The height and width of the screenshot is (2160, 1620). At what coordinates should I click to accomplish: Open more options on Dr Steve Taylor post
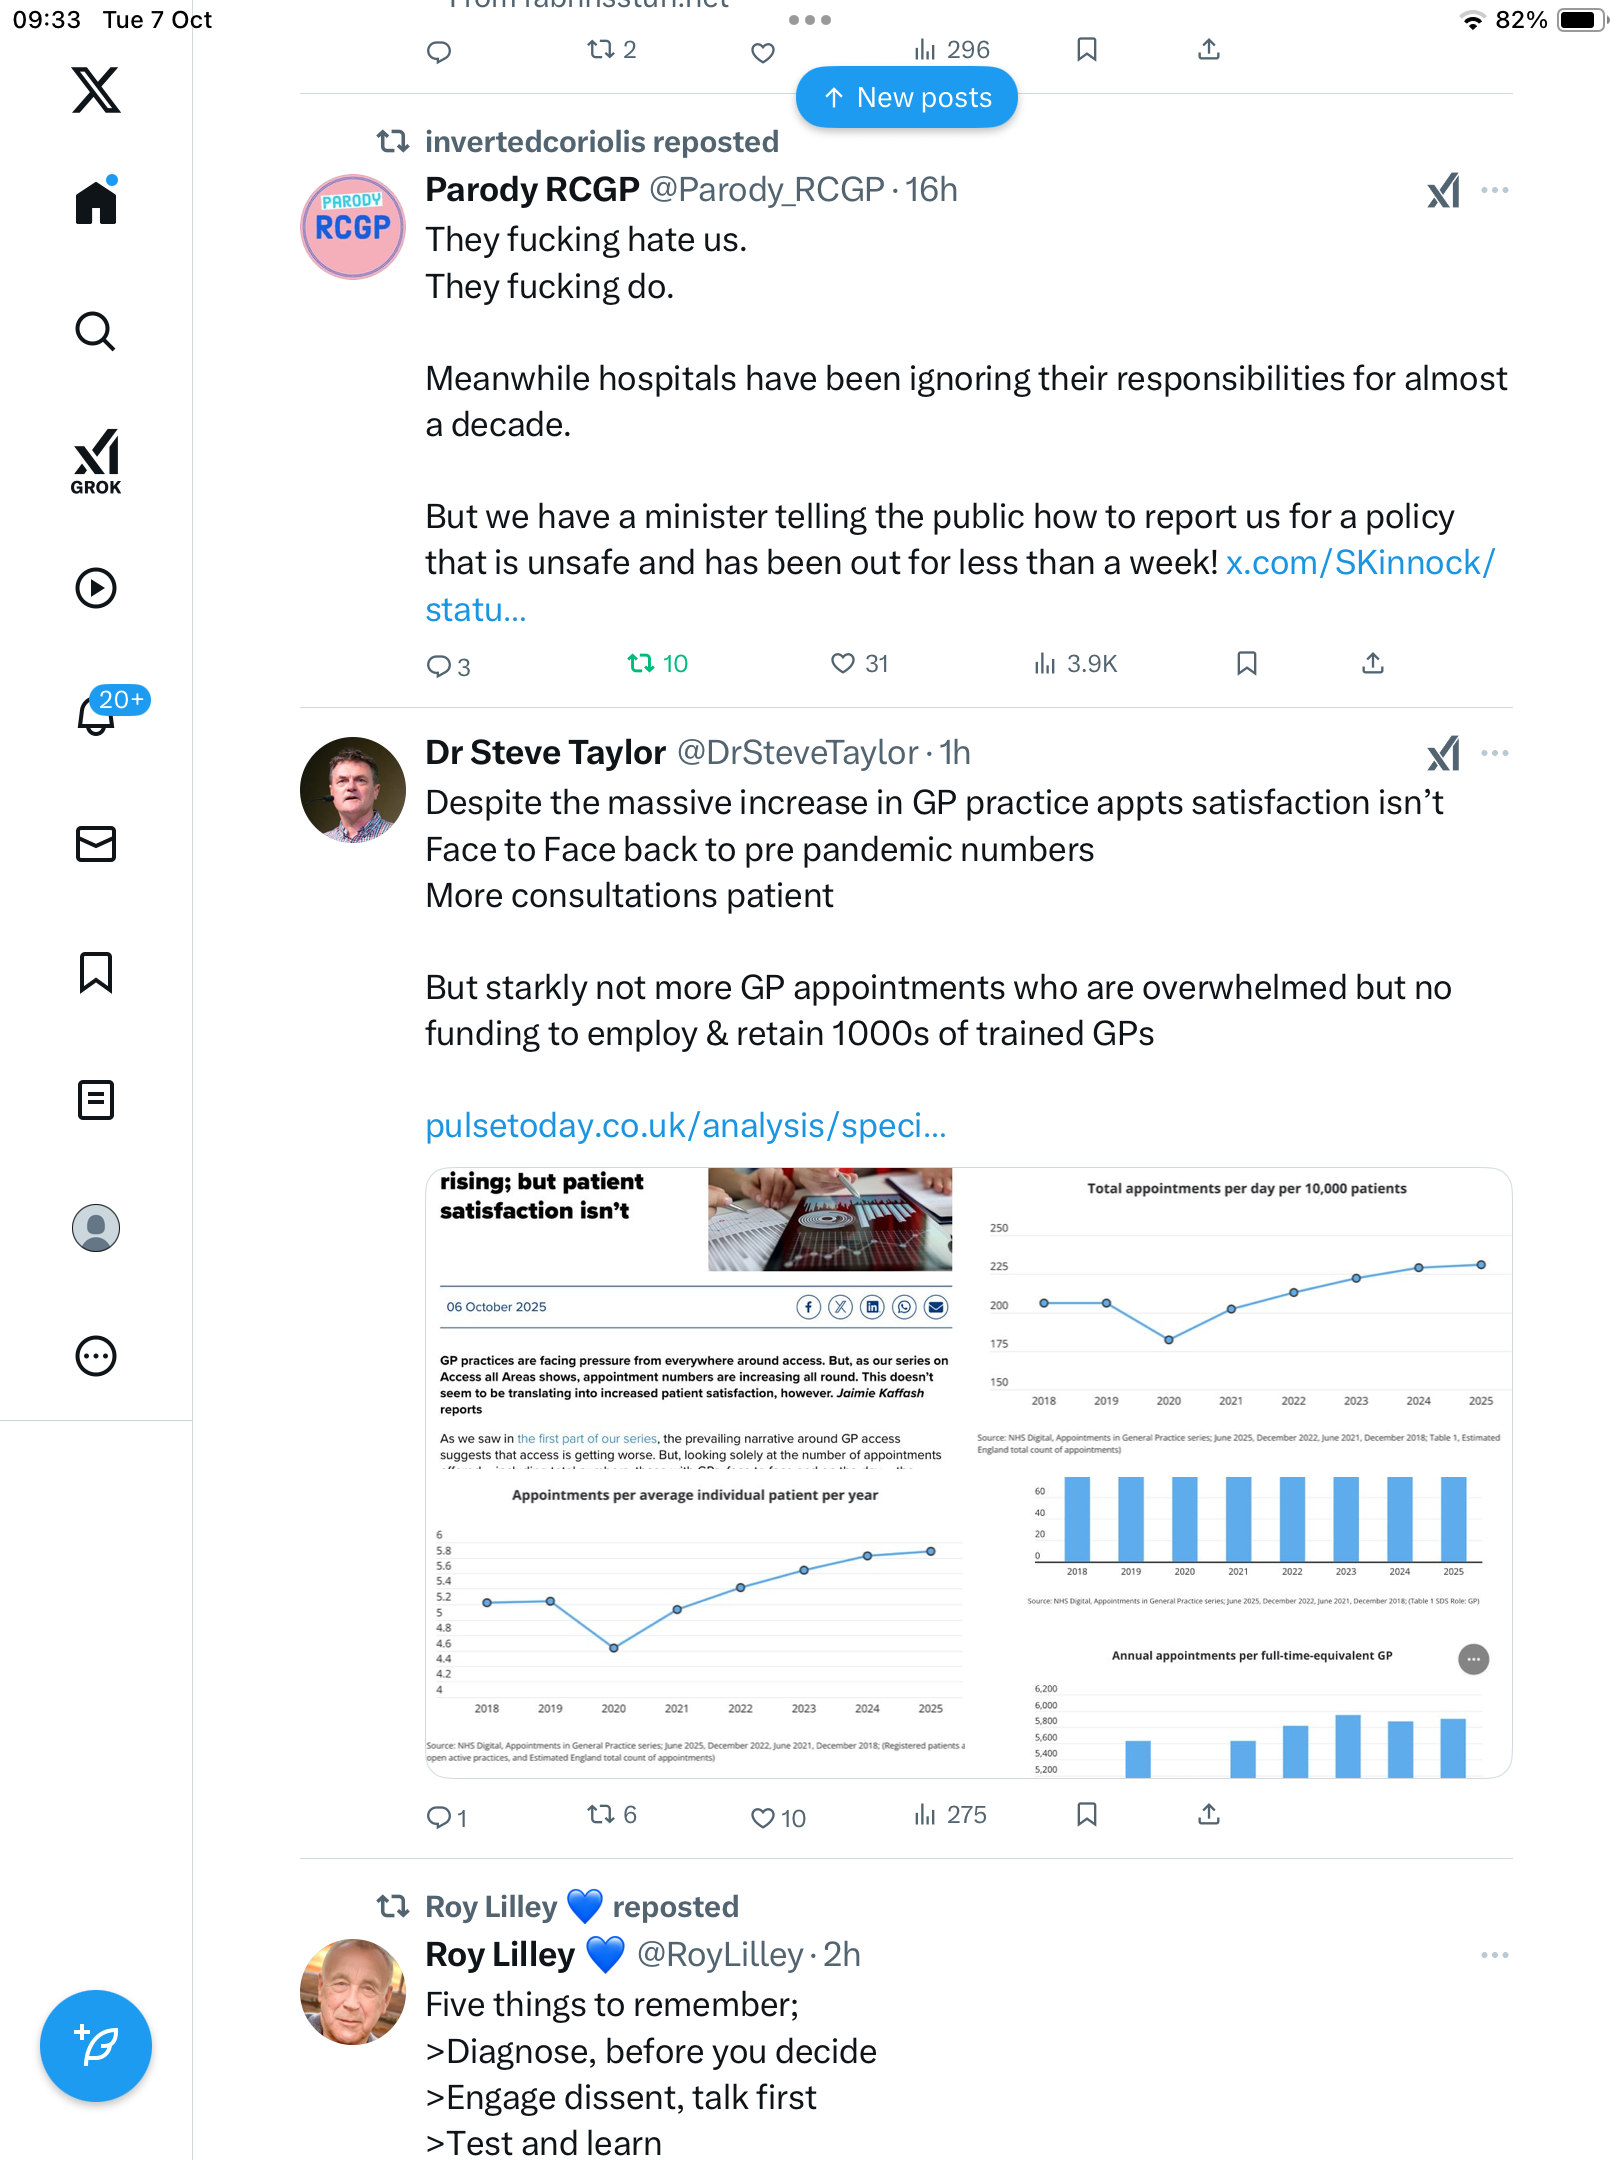[1494, 753]
